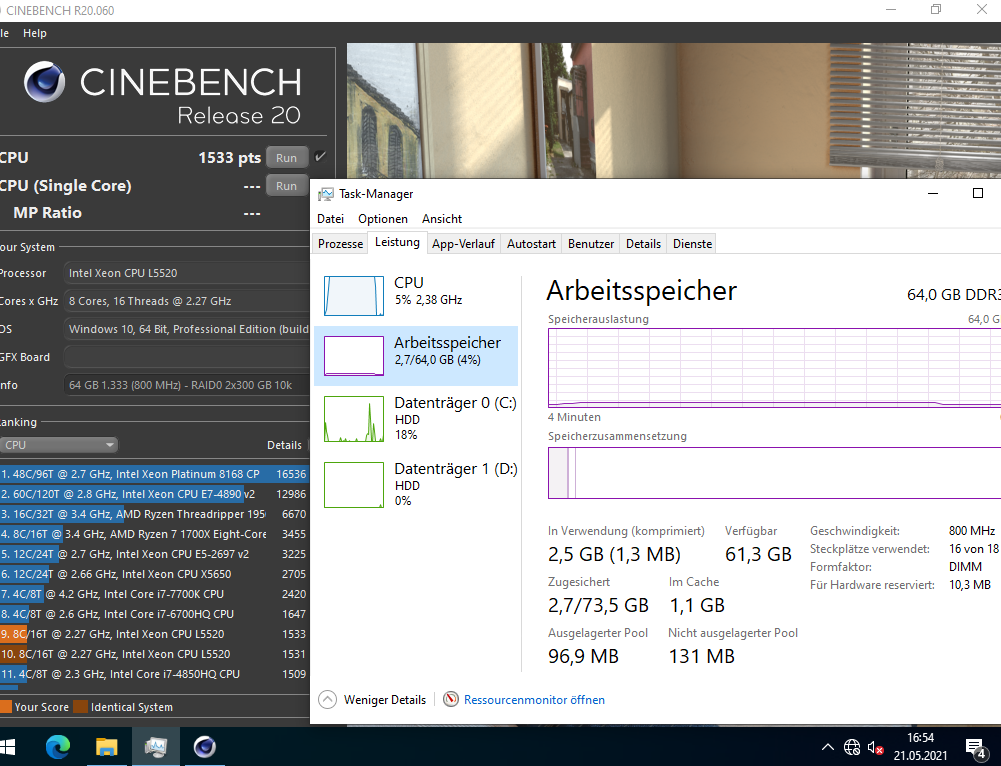The height and width of the screenshot is (766, 1001).
Task: Open the Cinebench Help menu
Action: click(x=34, y=33)
